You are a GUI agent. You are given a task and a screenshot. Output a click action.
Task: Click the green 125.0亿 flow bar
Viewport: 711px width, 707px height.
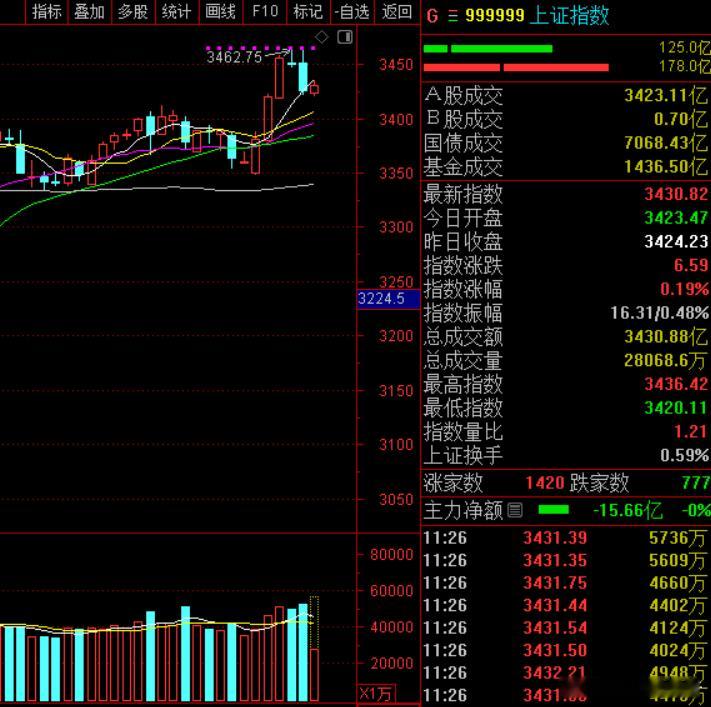click(488, 49)
